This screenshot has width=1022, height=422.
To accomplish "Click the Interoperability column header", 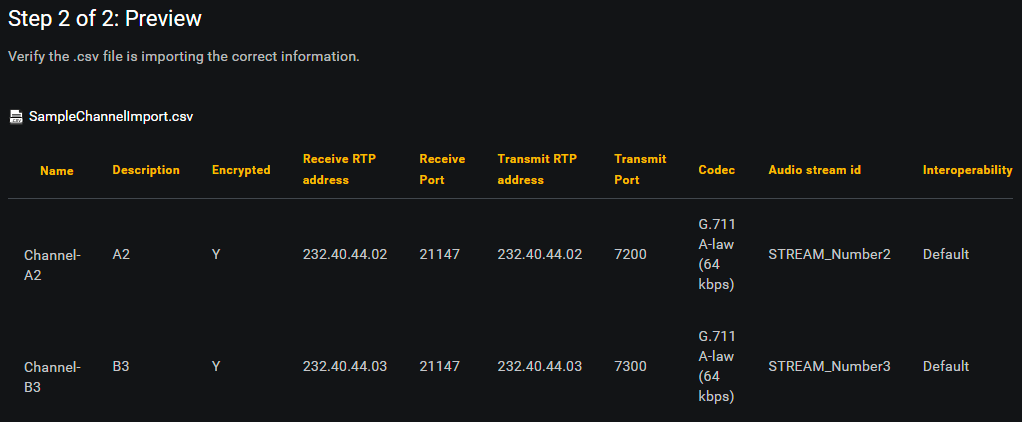I will 967,170.
